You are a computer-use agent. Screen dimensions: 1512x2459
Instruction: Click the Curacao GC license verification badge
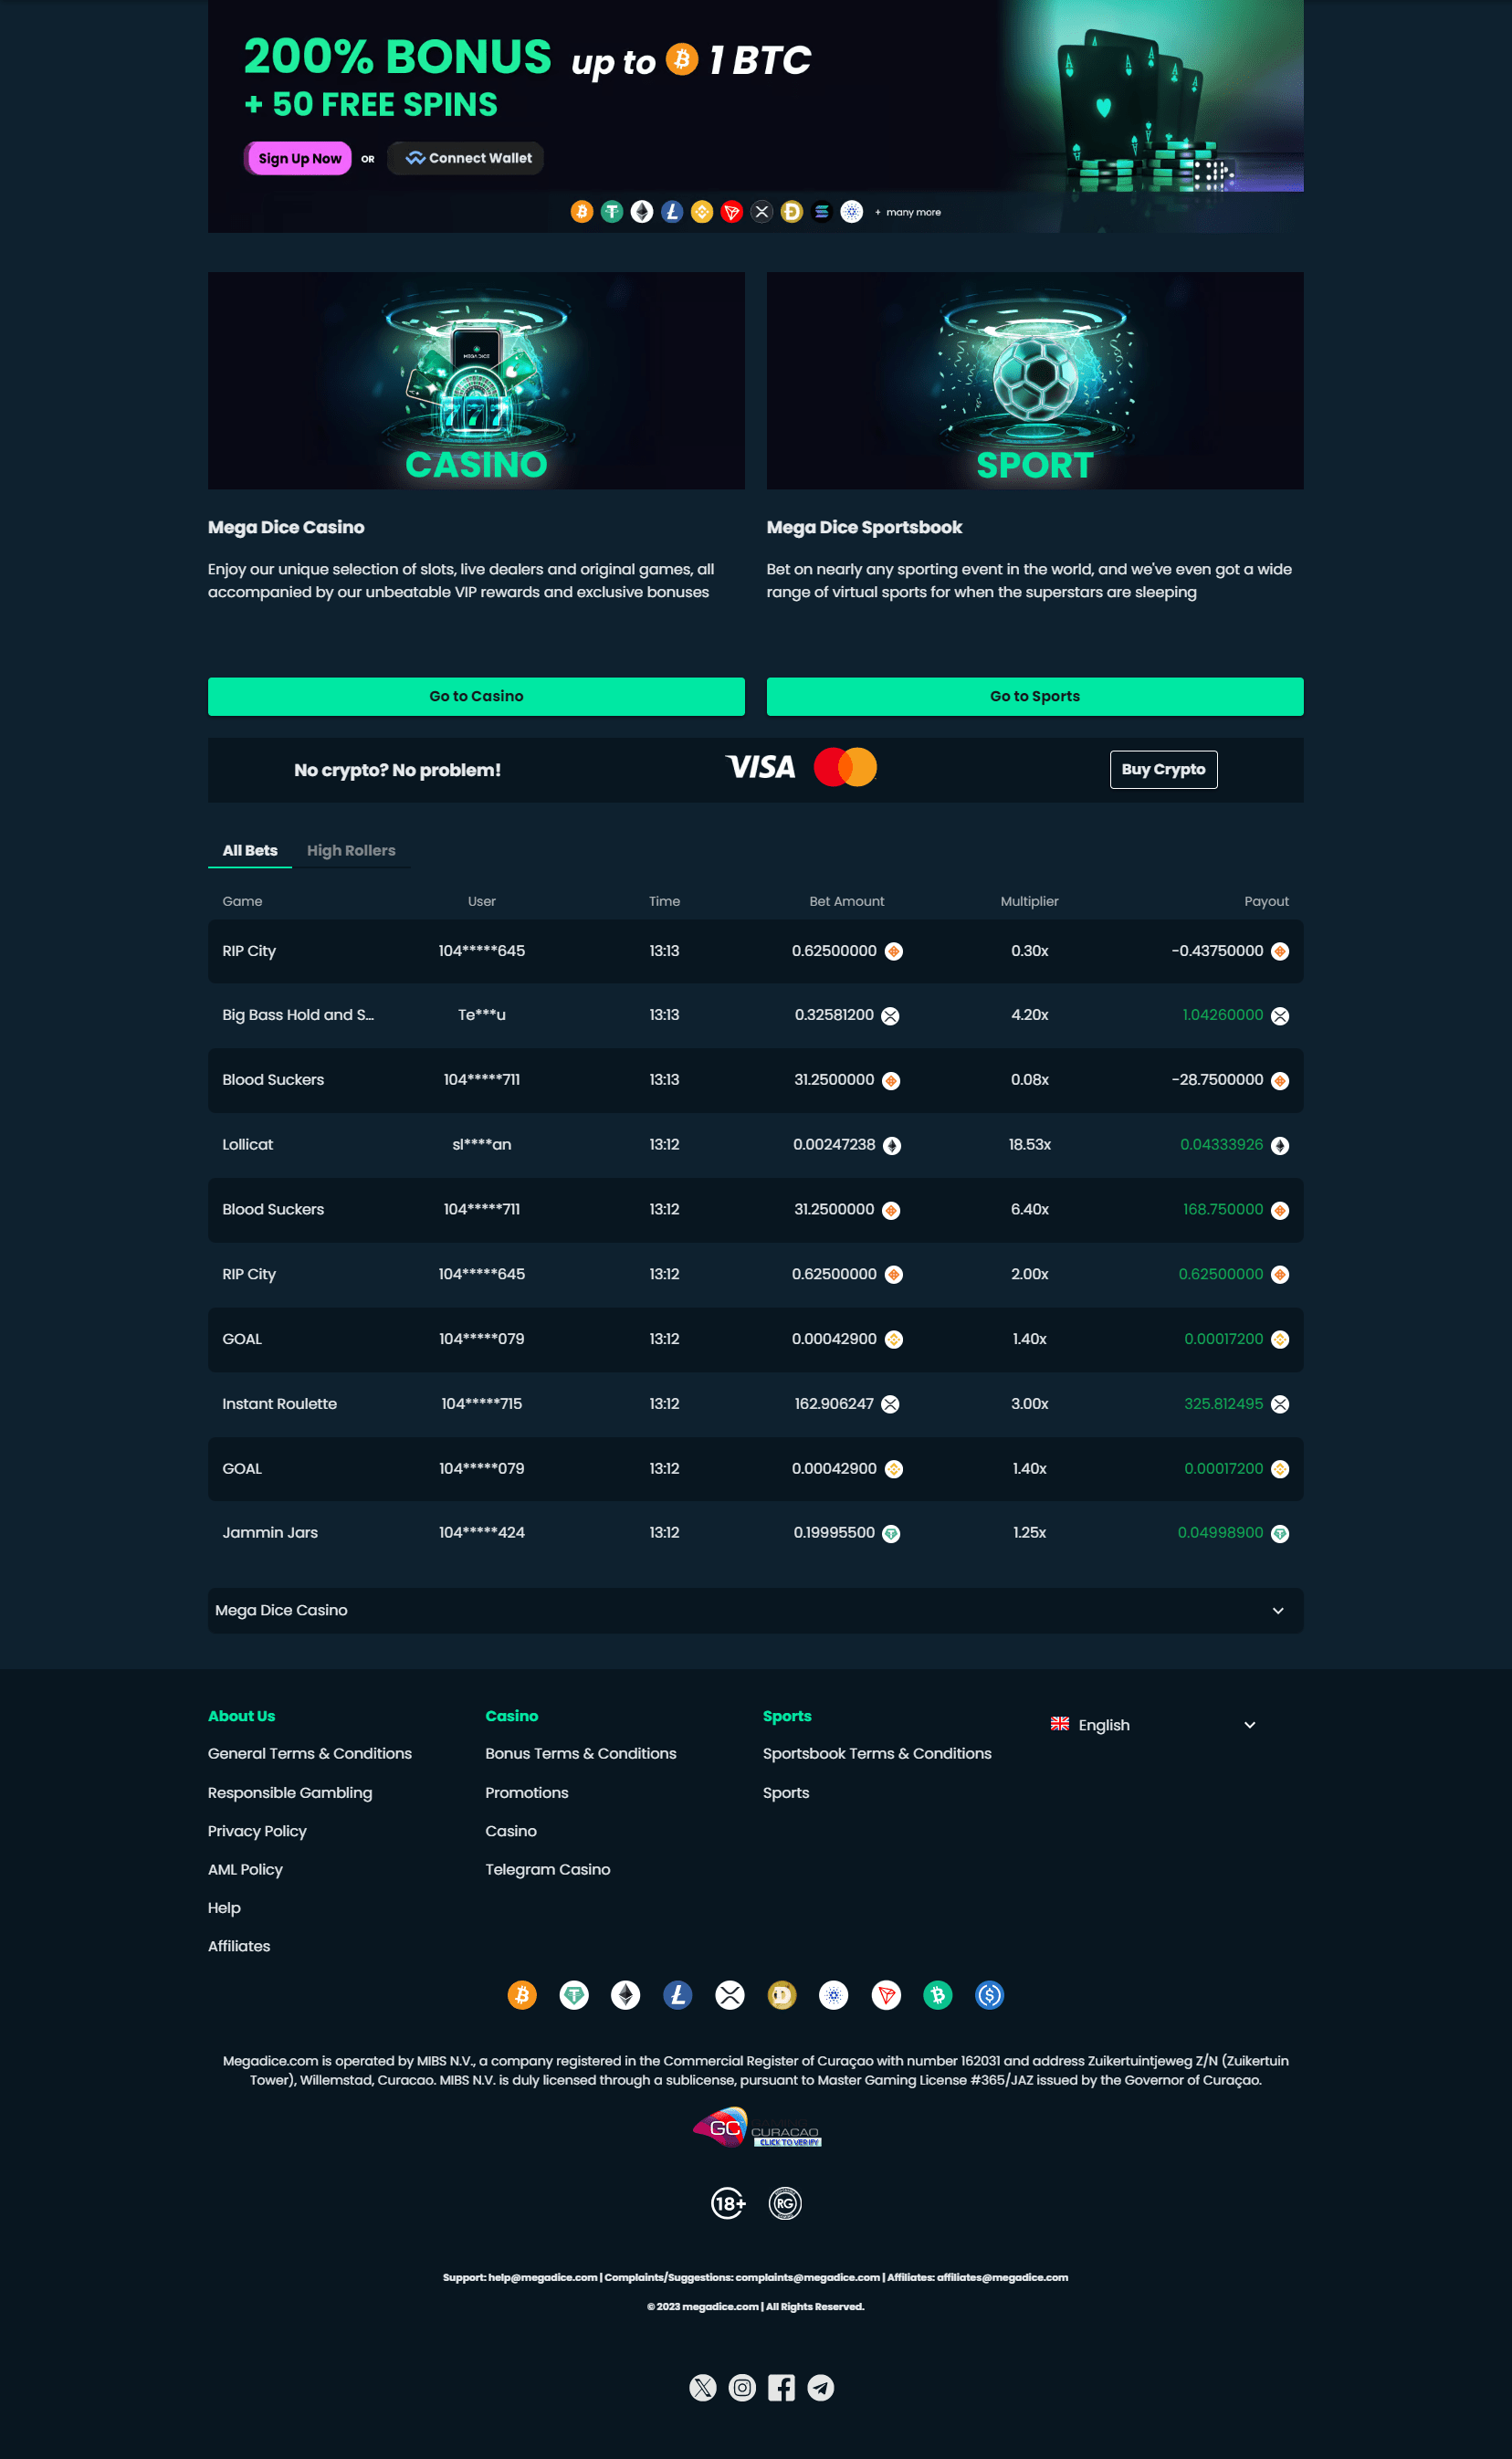click(x=757, y=2129)
